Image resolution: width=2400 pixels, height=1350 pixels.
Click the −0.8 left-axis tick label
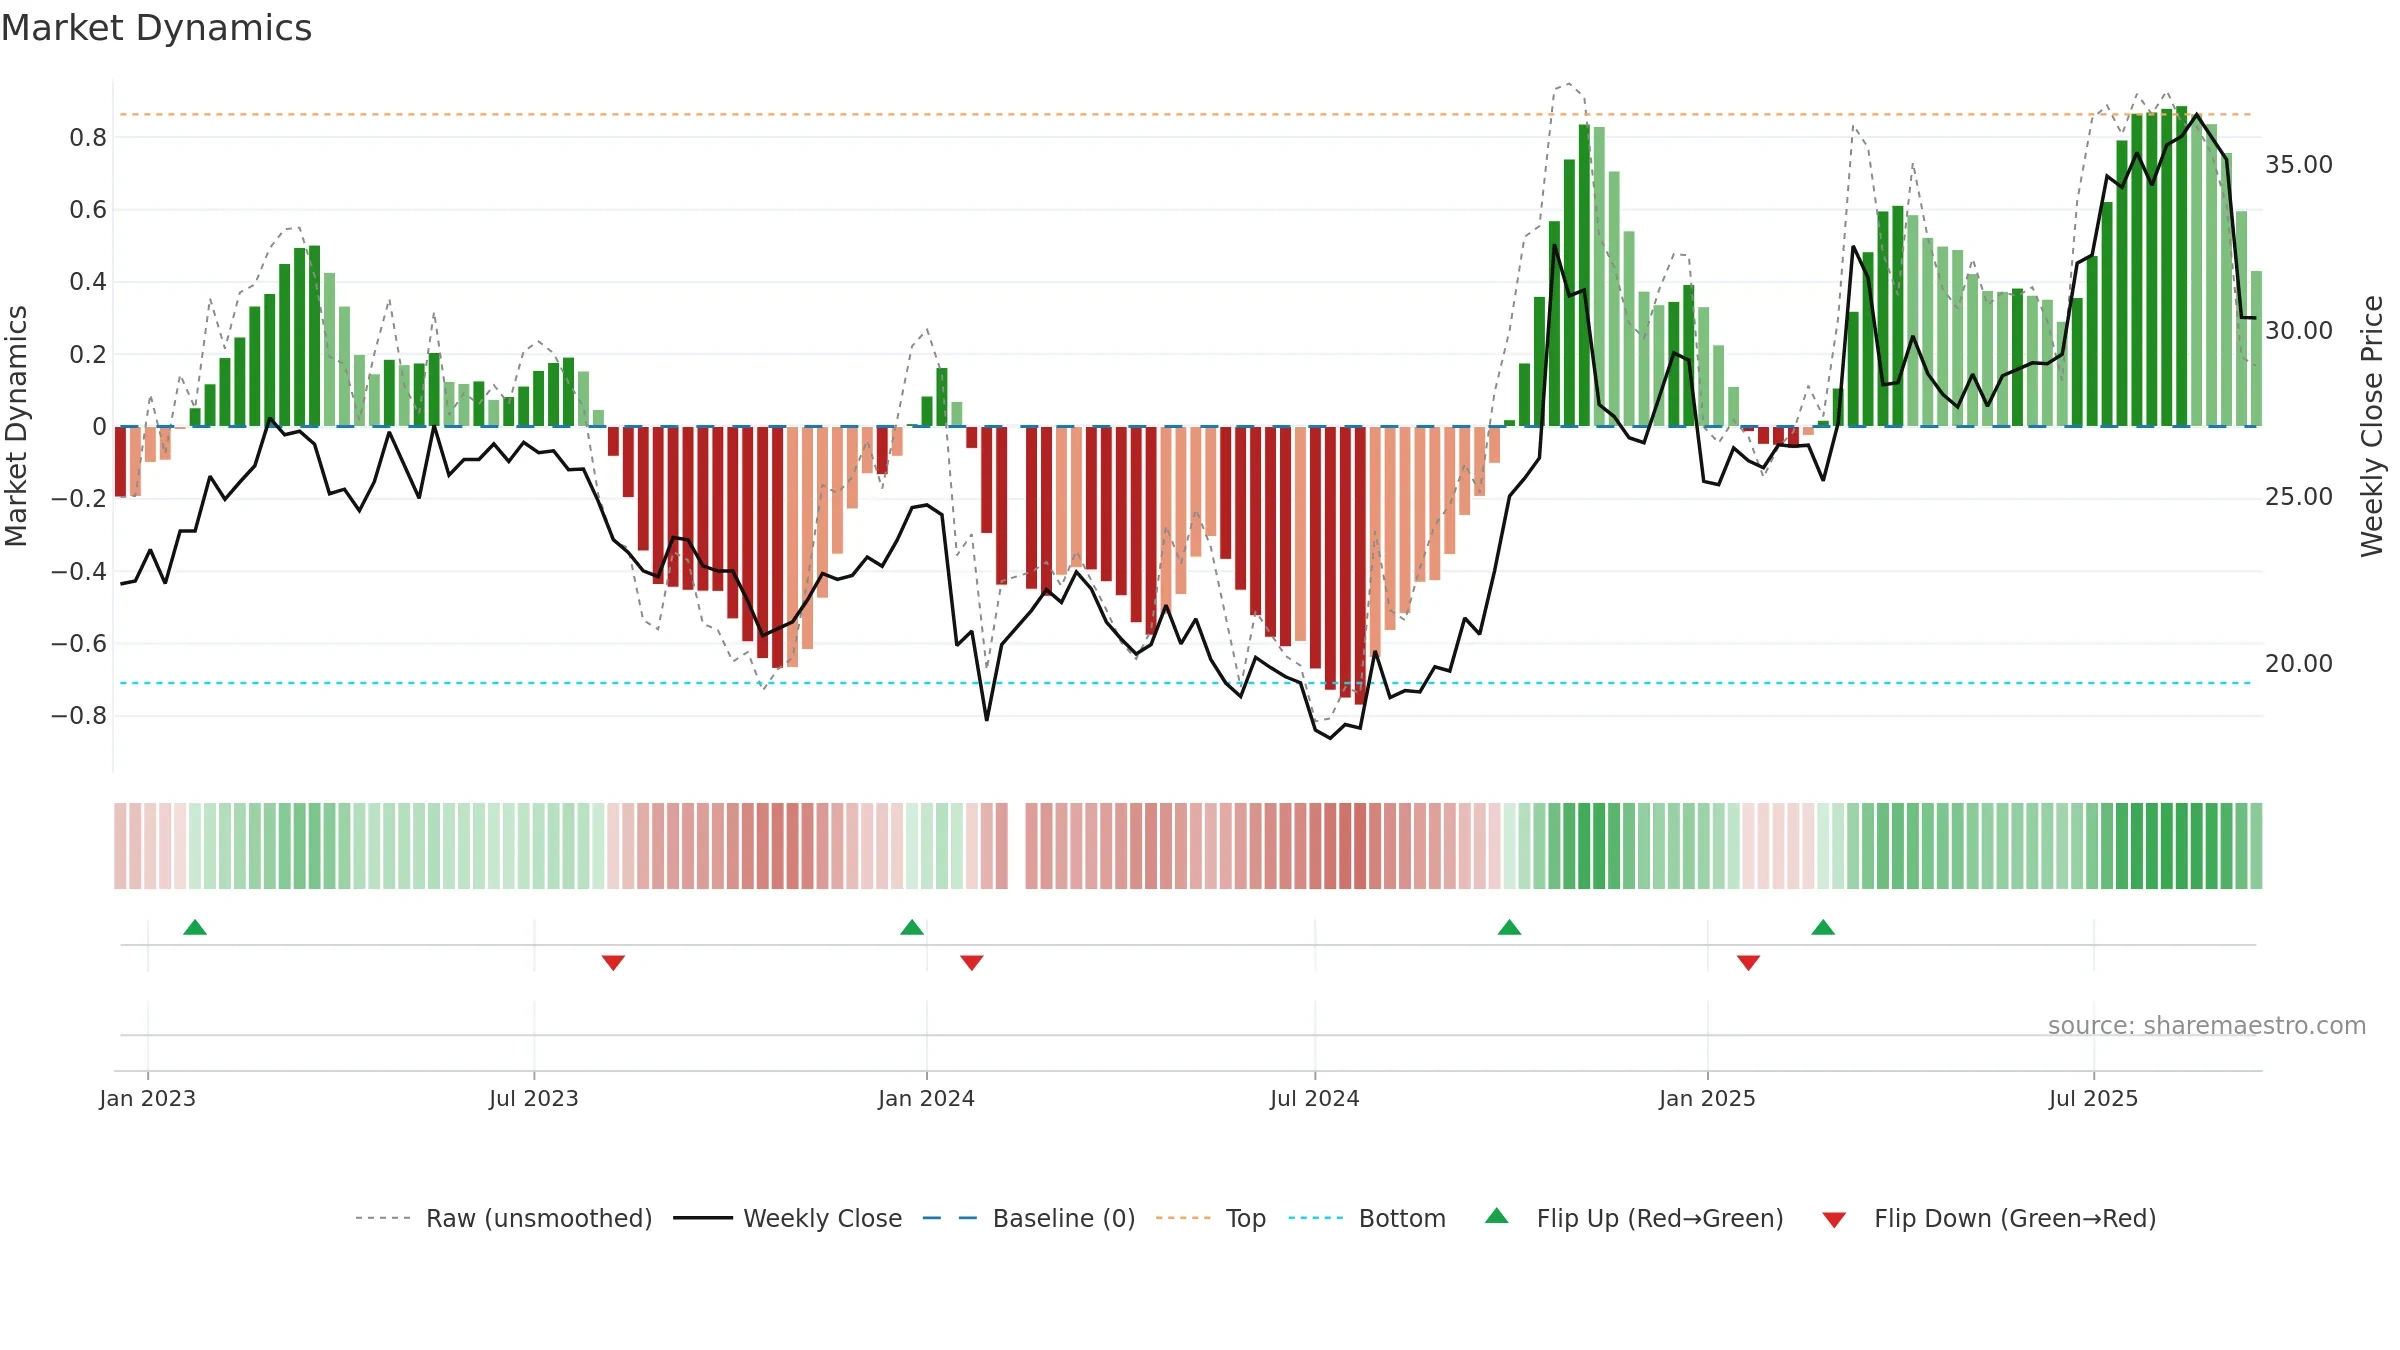click(79, 716)
